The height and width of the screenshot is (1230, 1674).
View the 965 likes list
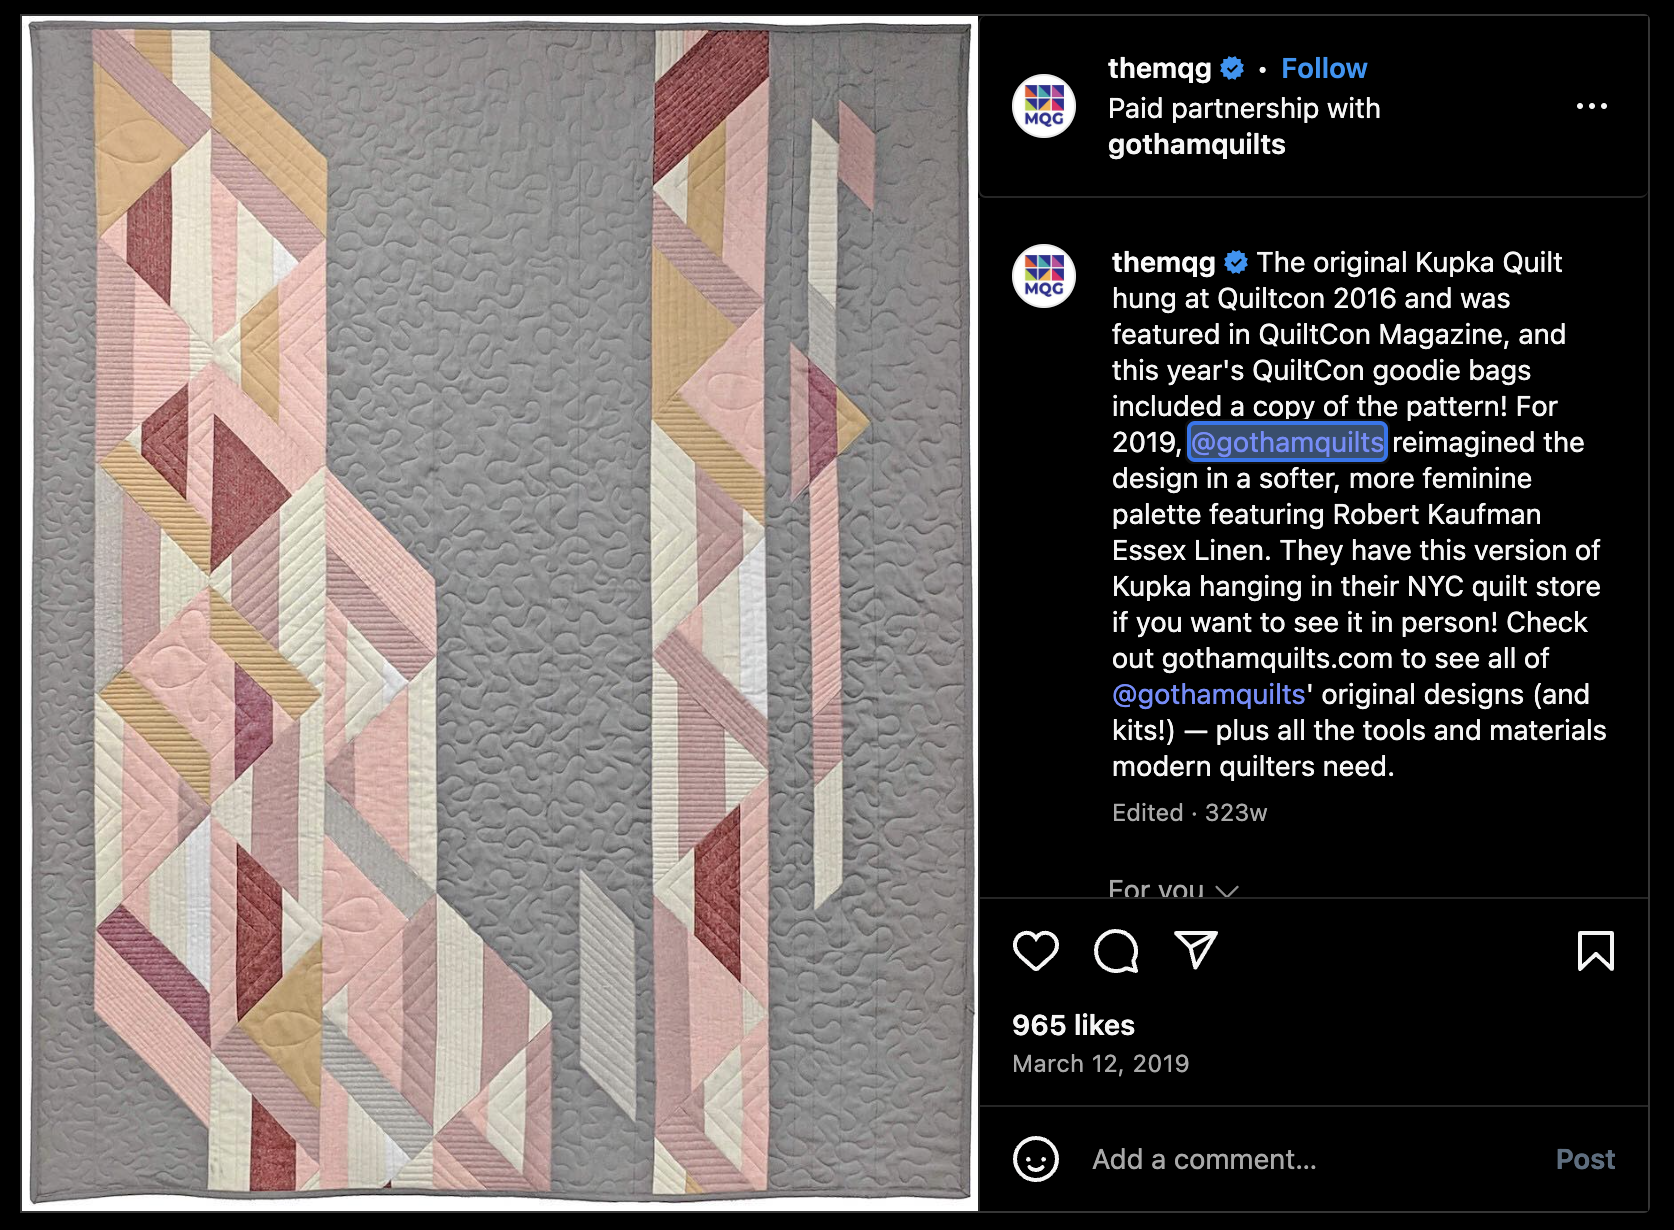pyautogui.click(x=1073, y=1025)
